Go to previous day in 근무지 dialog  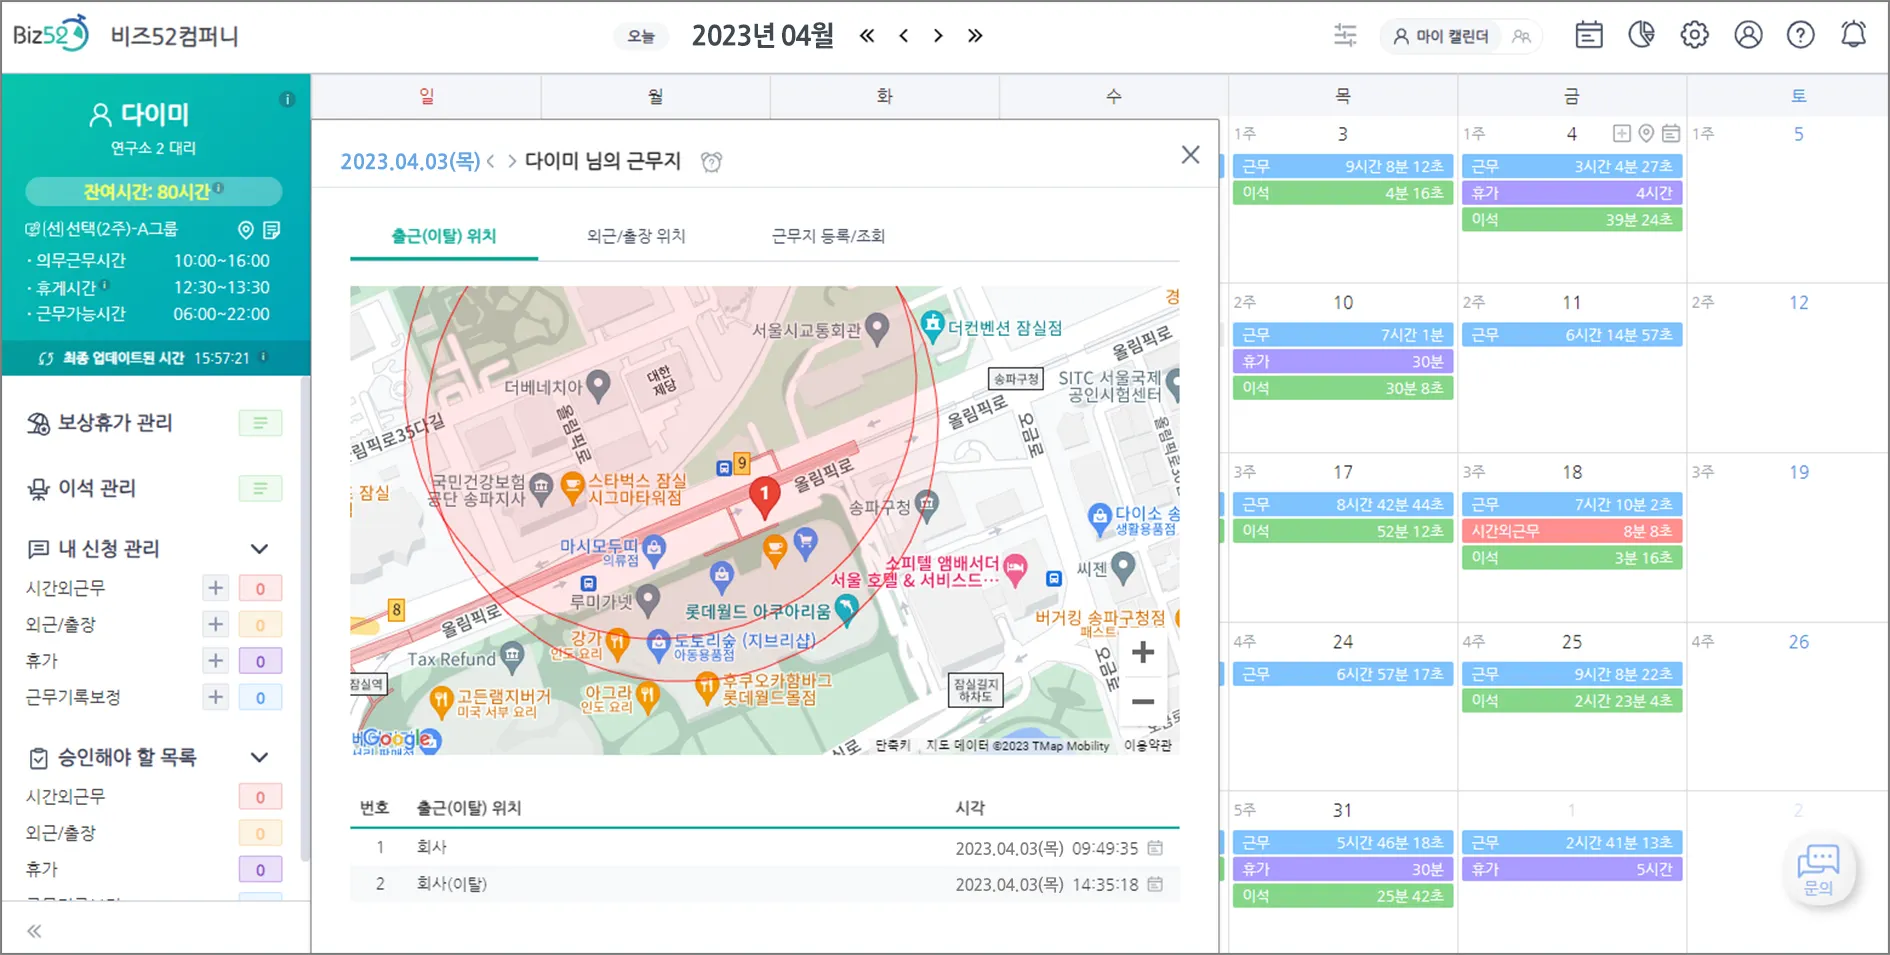point(490,161)
